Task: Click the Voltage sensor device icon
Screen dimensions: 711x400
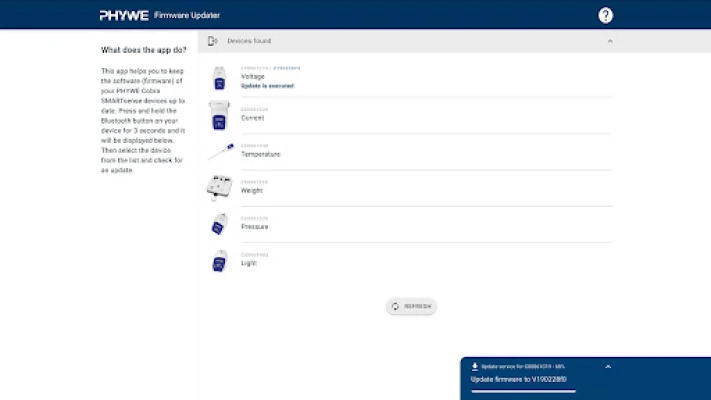Action: pyautogui.click(x=219, y=78)
